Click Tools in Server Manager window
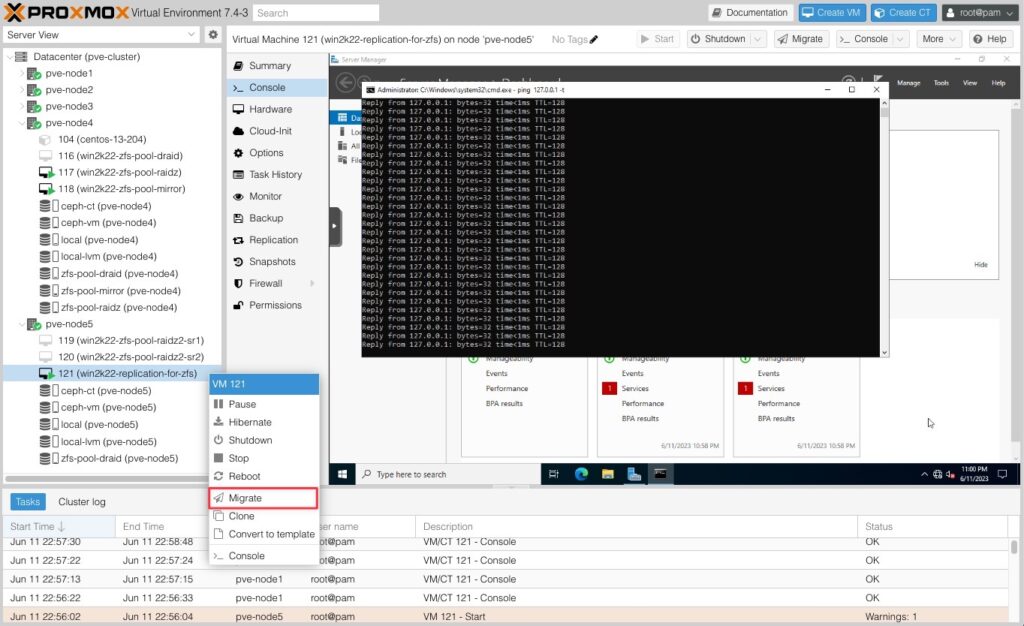This screenshot has height=626, width=1024. click(940, 83)
